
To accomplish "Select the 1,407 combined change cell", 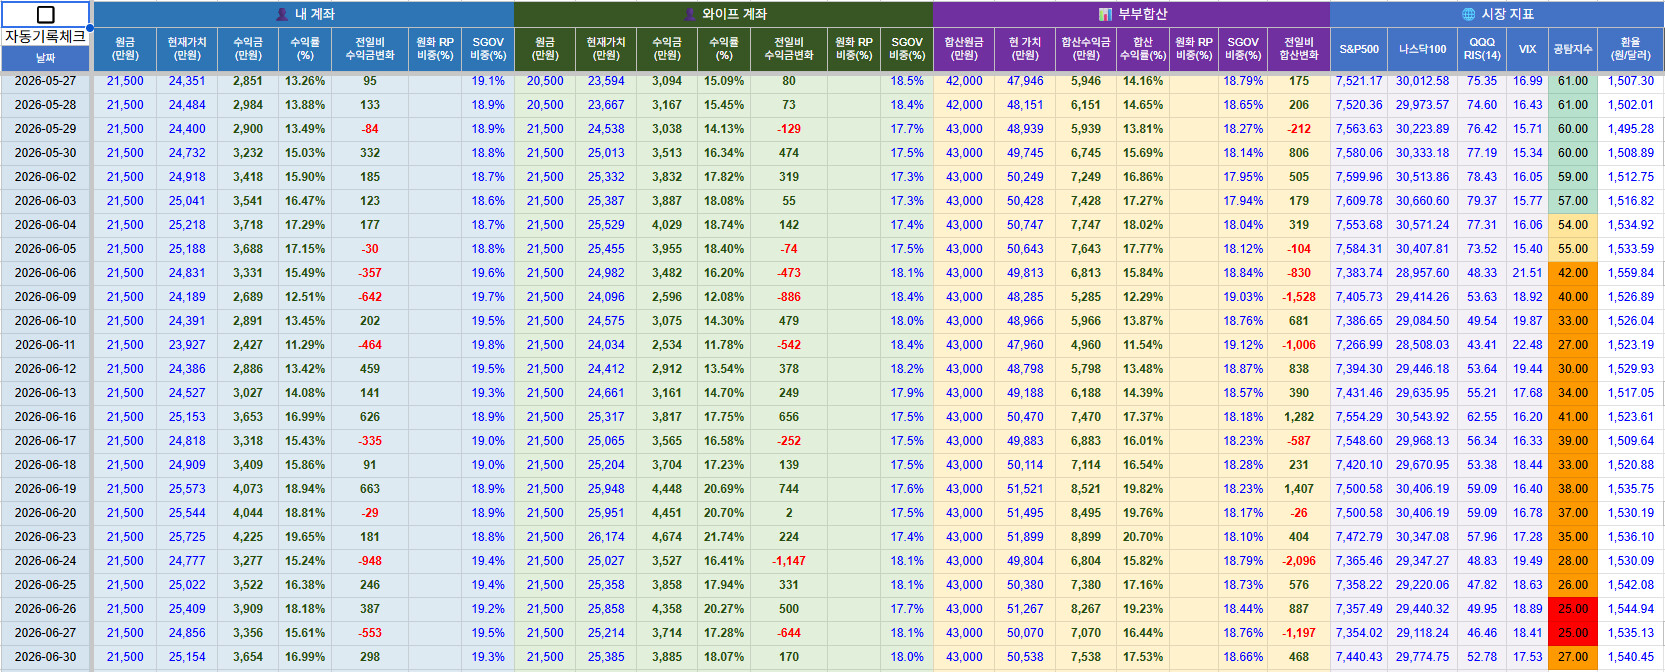I will point(1299,489).
